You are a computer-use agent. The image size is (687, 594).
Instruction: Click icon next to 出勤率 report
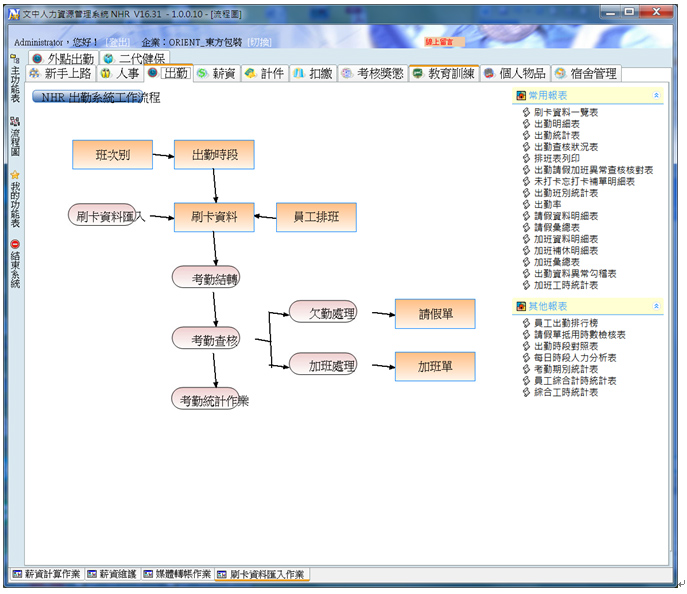click(x=527, y=204)
